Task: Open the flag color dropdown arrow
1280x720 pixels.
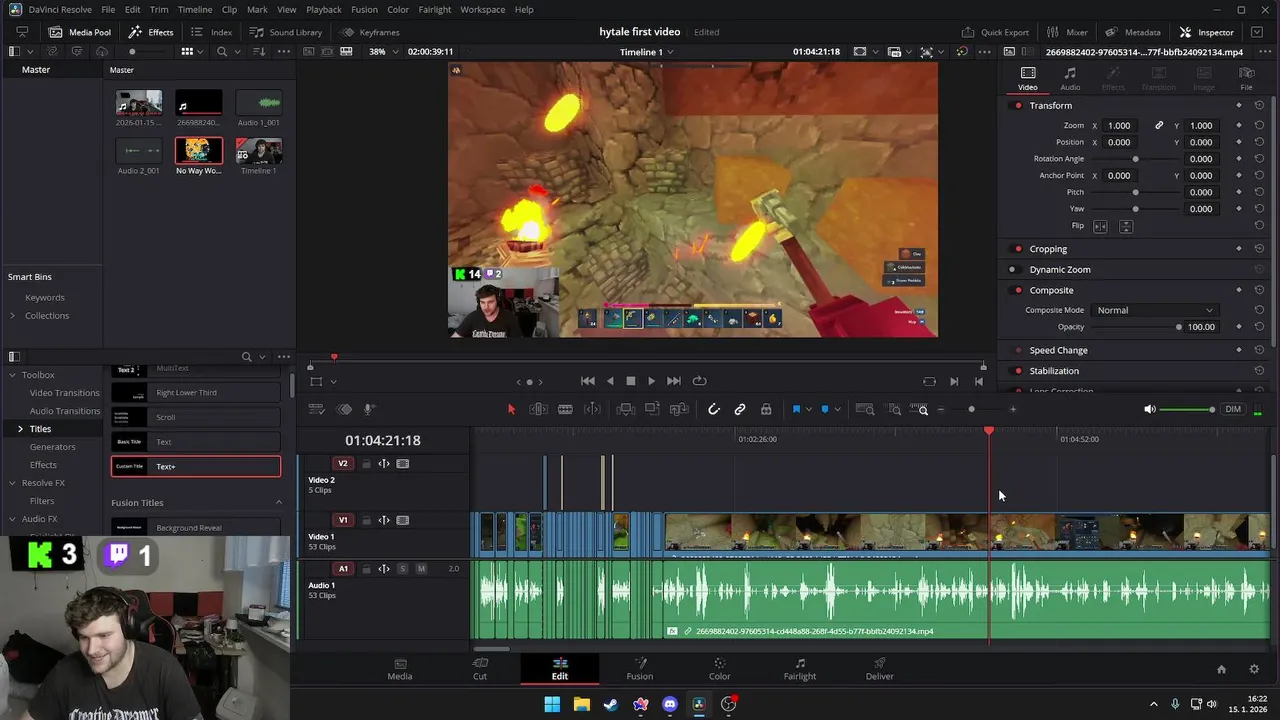Action: 808,409
